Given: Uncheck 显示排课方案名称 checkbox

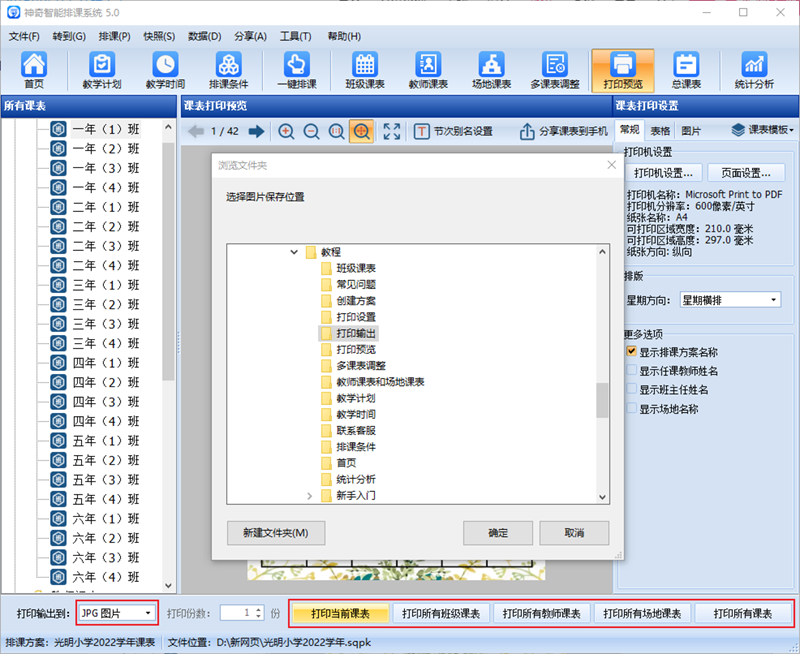Looking at the screenshot, I should pos(631,352).
